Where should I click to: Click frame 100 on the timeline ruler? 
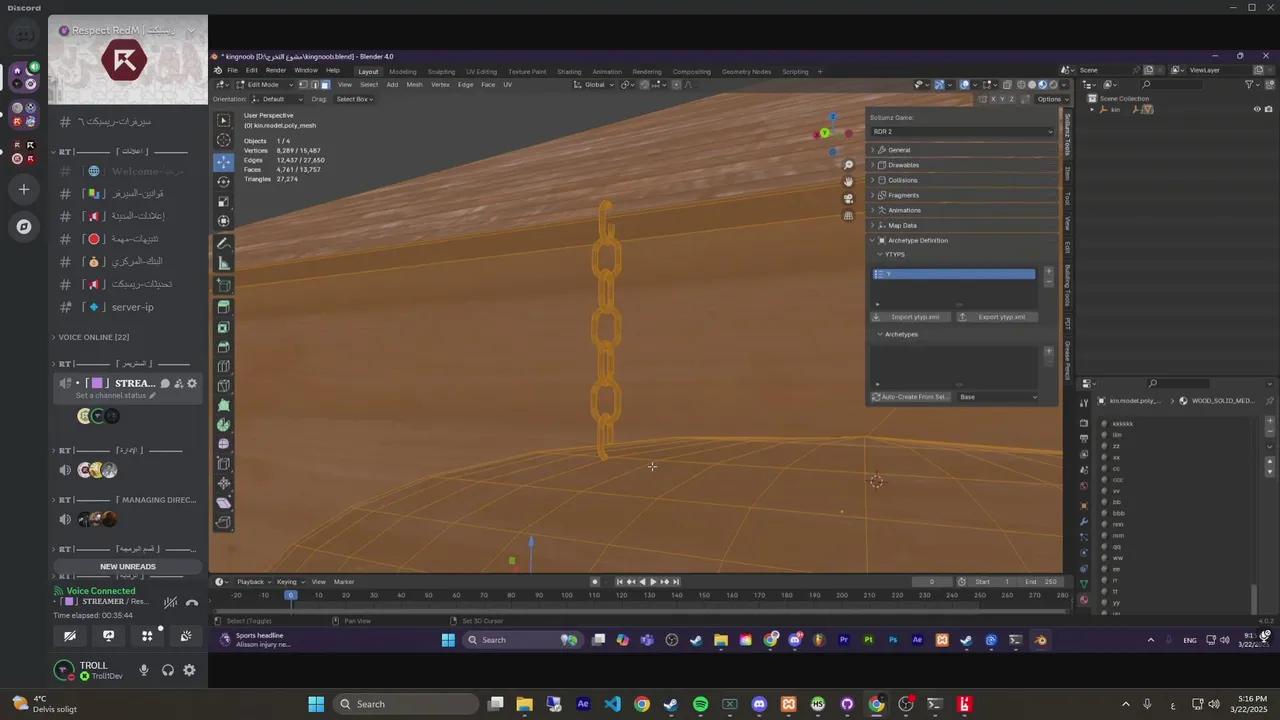[x=566, y=595]
